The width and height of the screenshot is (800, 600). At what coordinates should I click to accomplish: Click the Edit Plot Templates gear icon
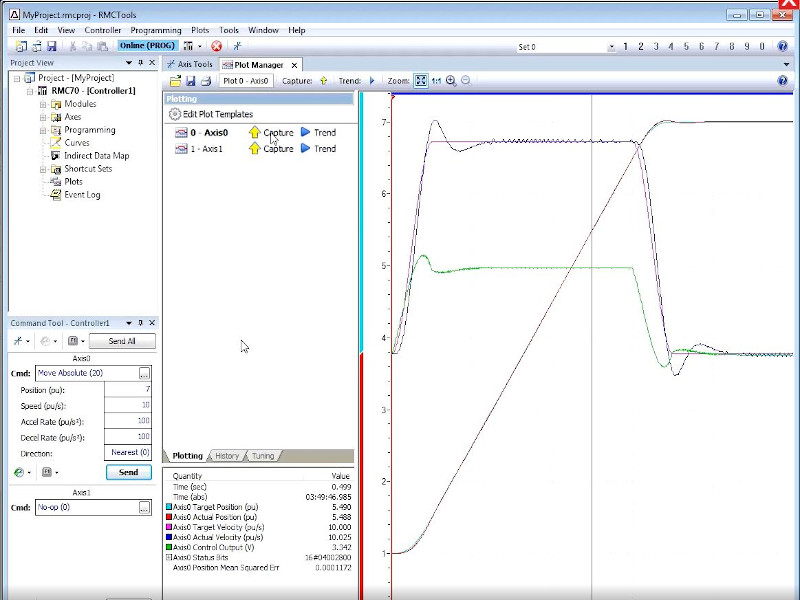[175, 115]
